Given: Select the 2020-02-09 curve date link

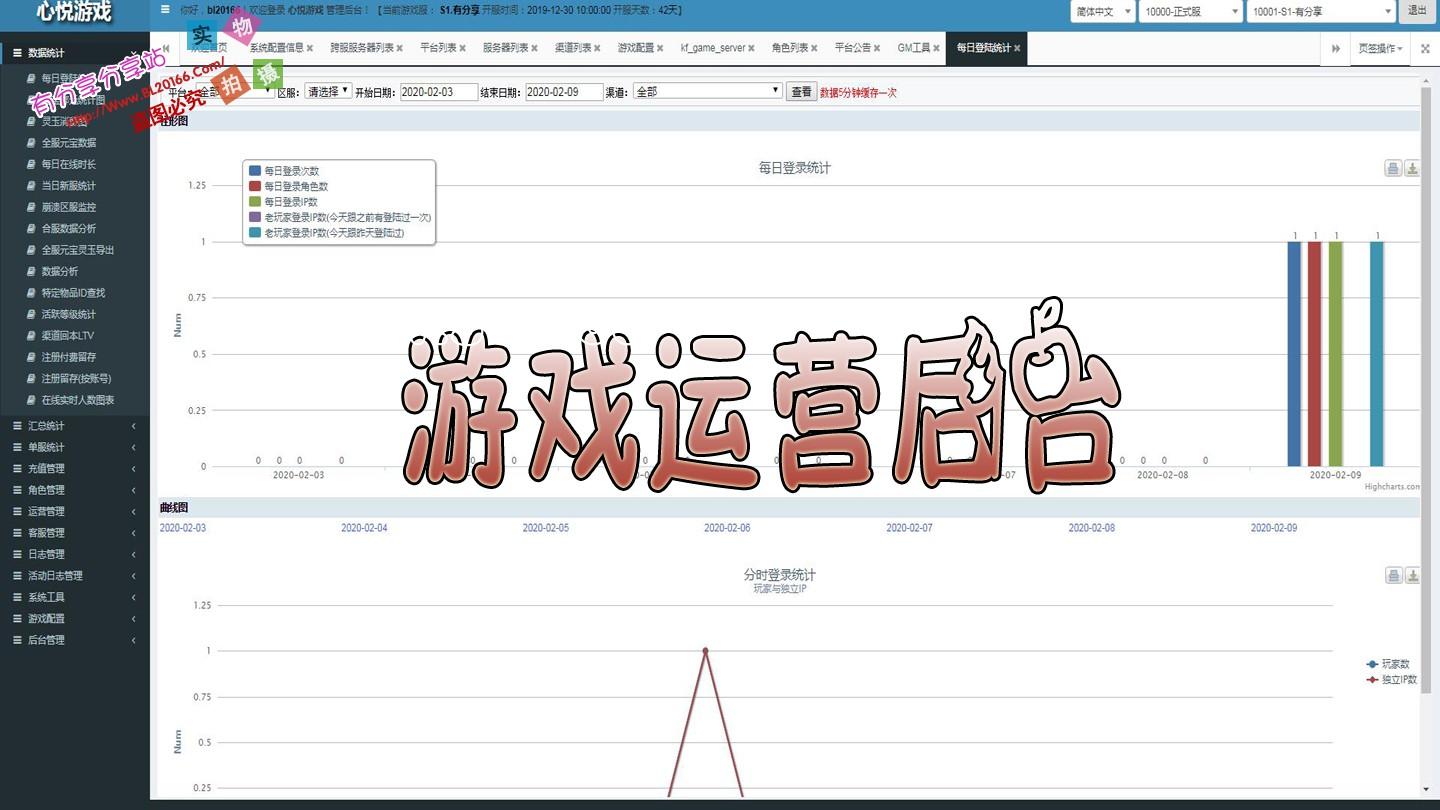Looking at the screenshot, I should click(1274, 527).
